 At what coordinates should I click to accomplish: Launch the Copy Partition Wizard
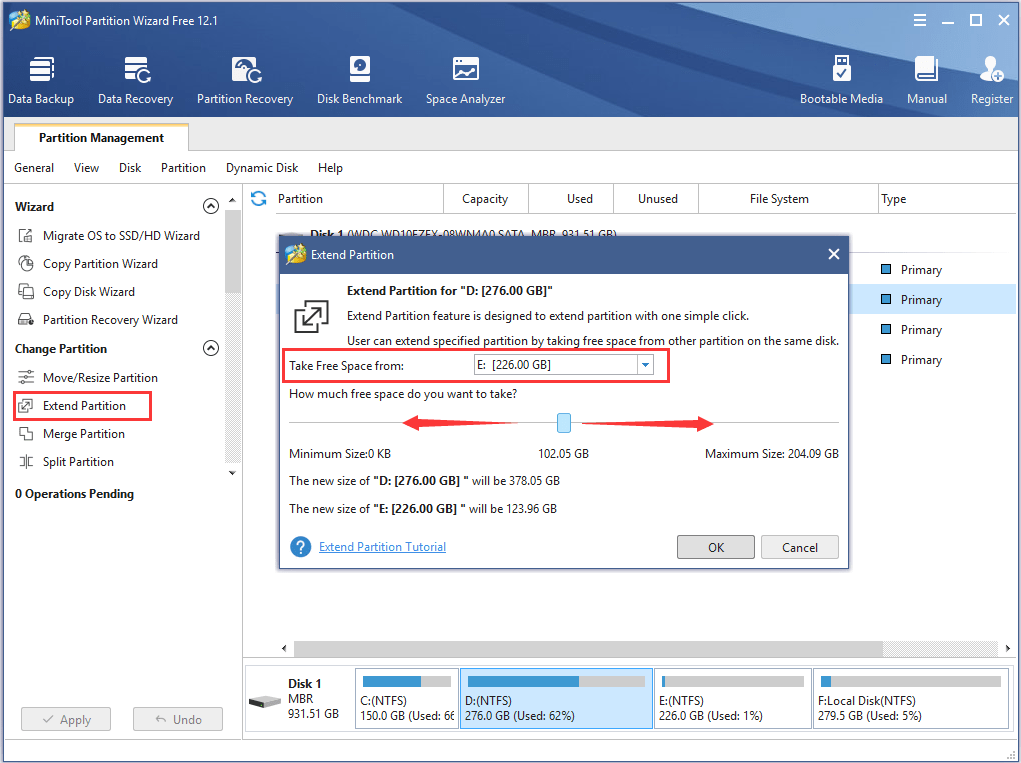point(88,264)
